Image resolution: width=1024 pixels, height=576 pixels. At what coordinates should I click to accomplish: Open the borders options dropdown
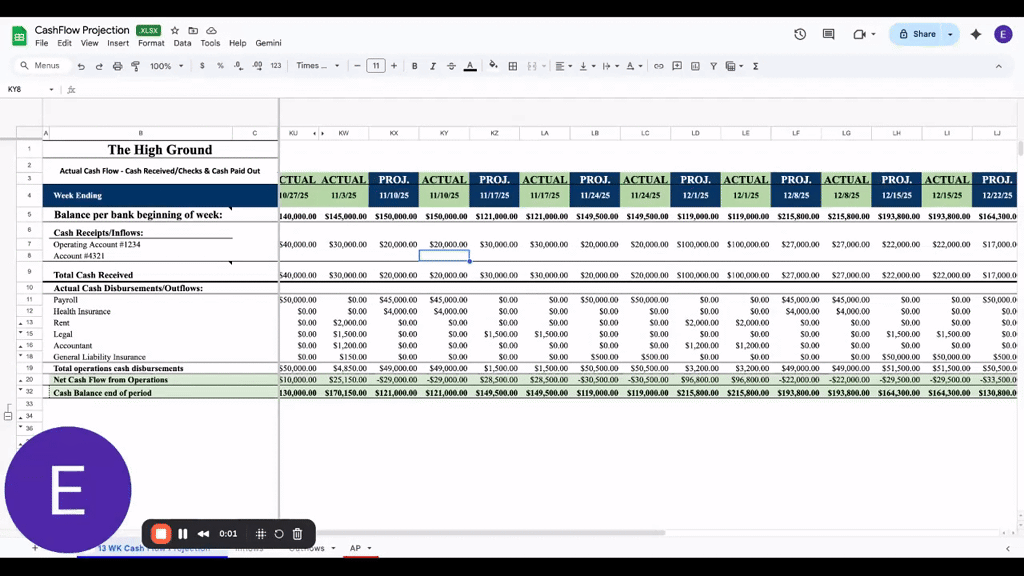click(x=512, y=65)
